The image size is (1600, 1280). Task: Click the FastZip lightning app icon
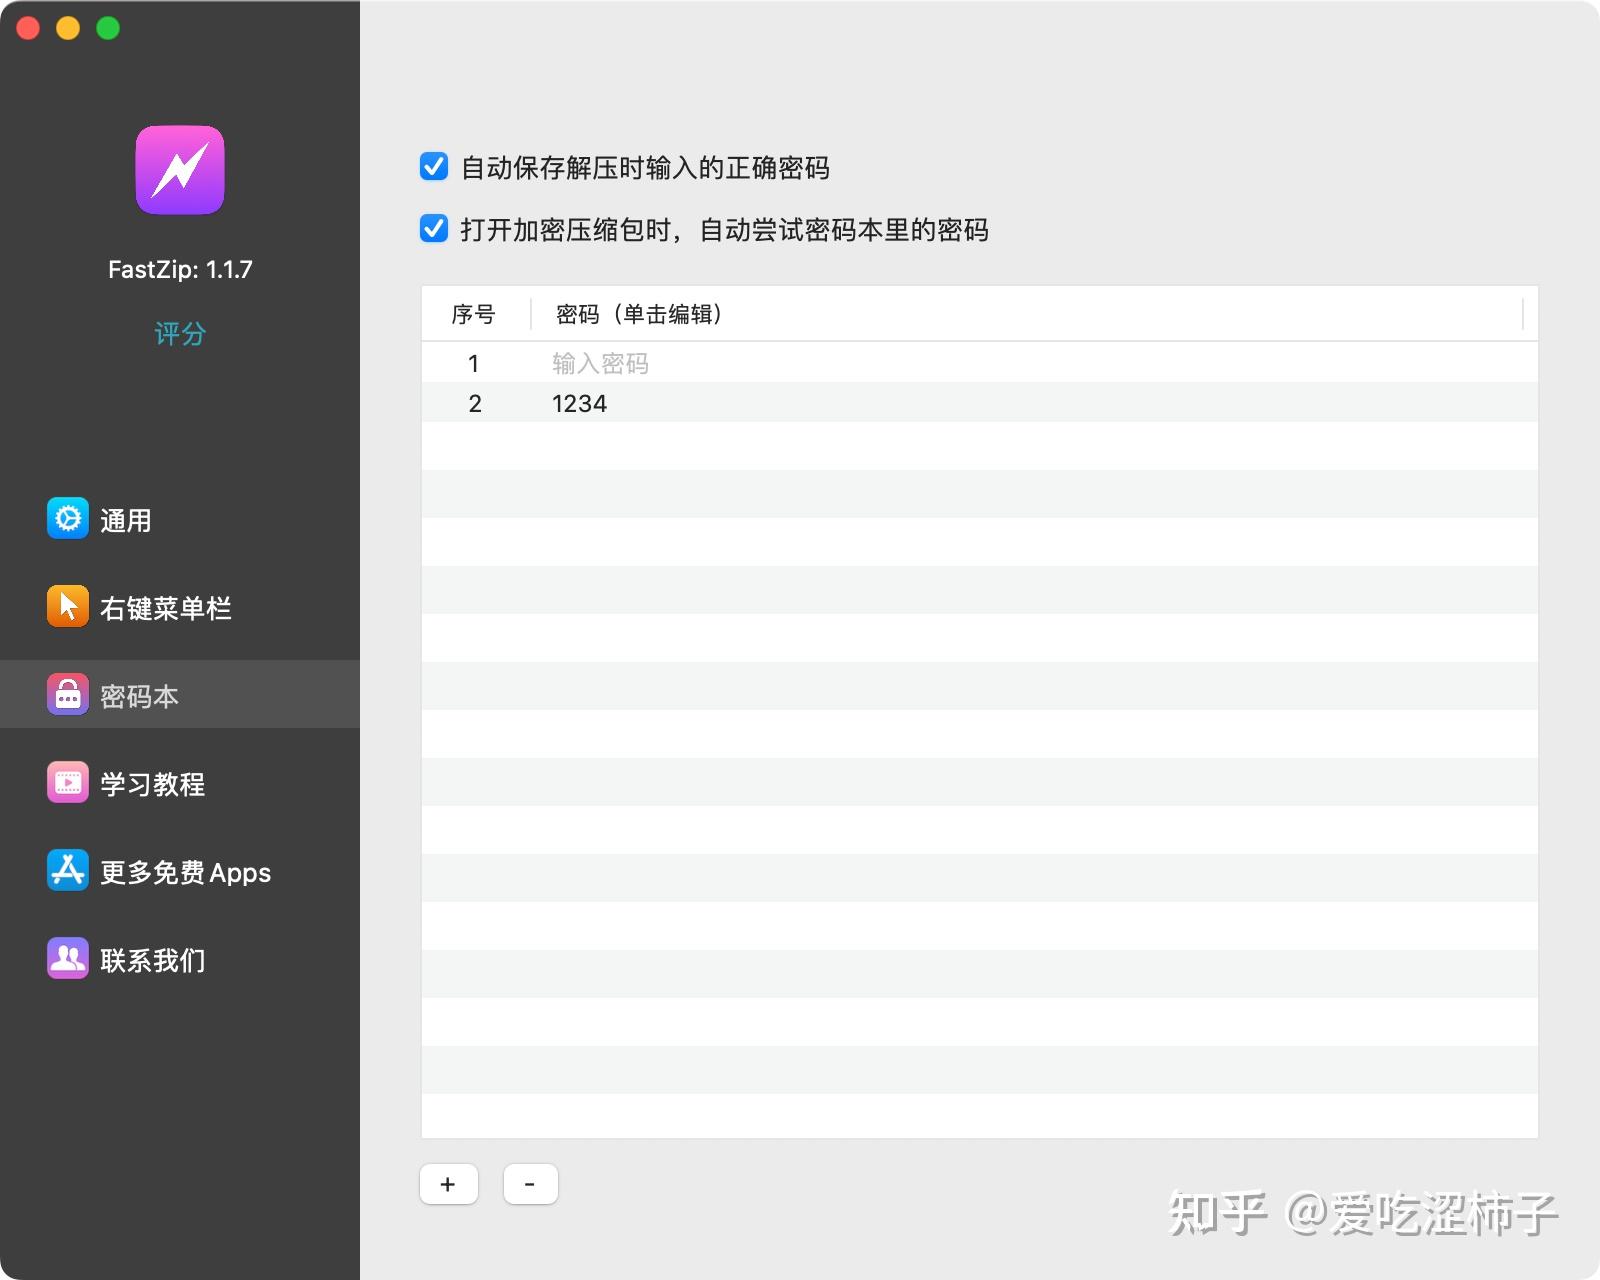[x=178, y=169]
